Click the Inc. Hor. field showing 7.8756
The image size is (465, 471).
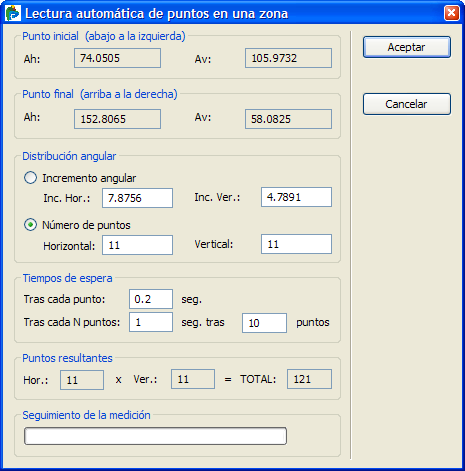pyautogui.click(x=137, y=198)
